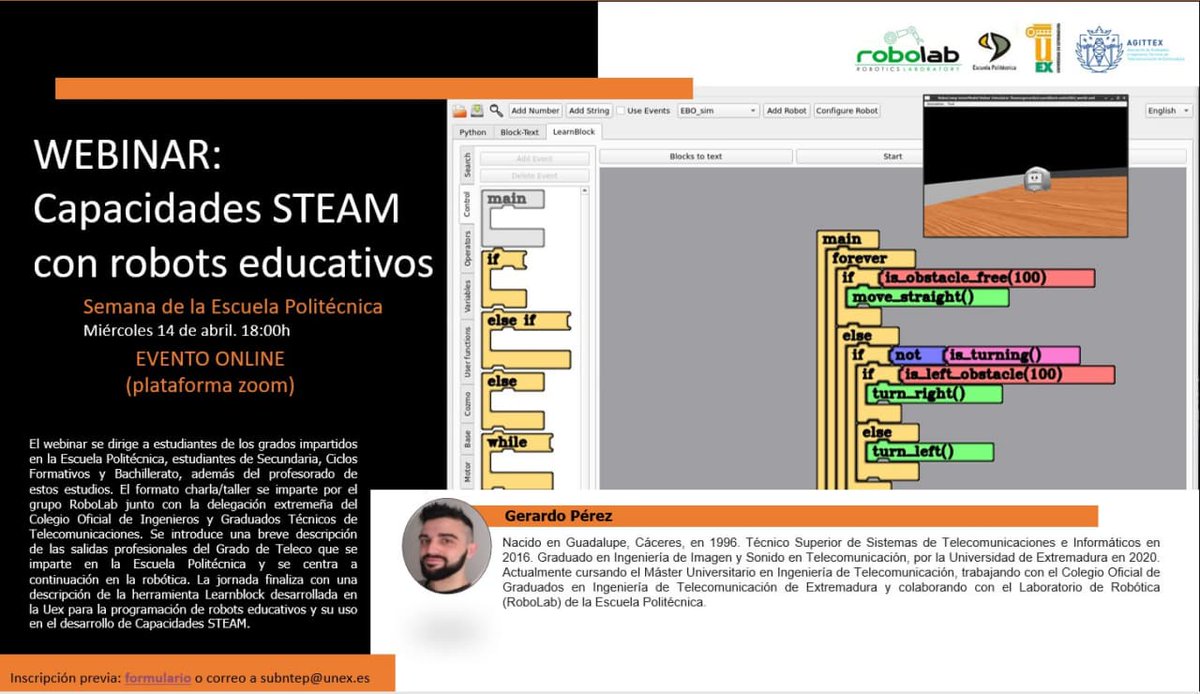Click the is_turning() block
Screen dimensions: 1200x694
coord(1011,355)
